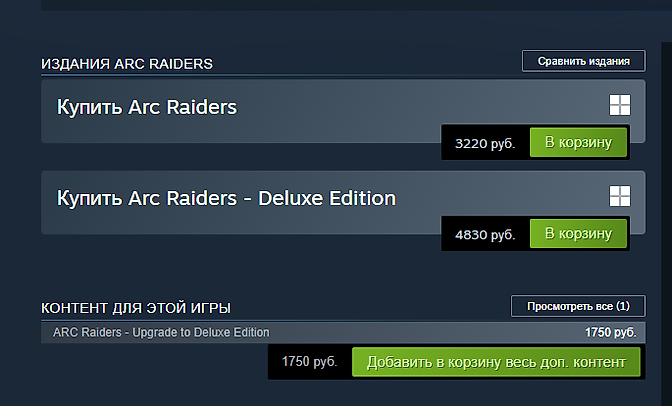Screen dimensions: 672x406
Task: Click the 1750 руб. price beside the add-all button
Action: 310,361
